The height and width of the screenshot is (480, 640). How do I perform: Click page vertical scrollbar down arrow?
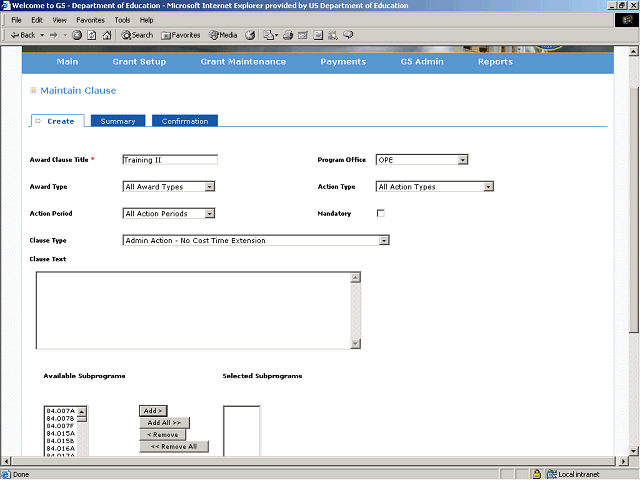coord(633,451)
